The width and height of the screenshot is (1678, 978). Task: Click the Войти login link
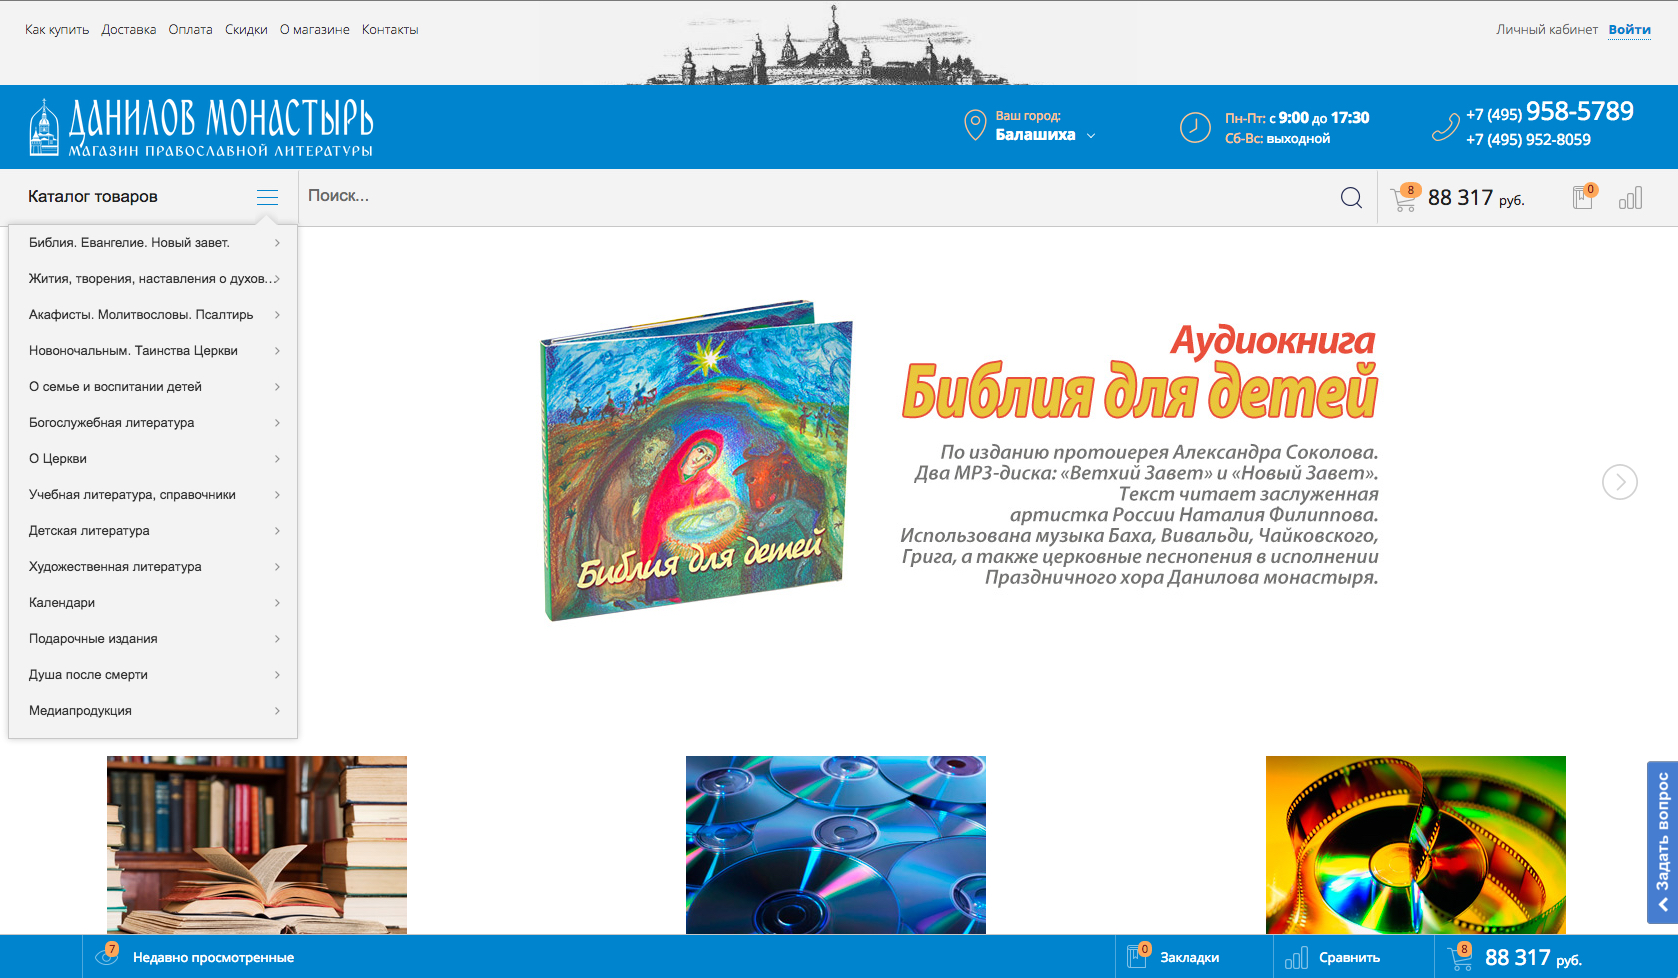1629,30
